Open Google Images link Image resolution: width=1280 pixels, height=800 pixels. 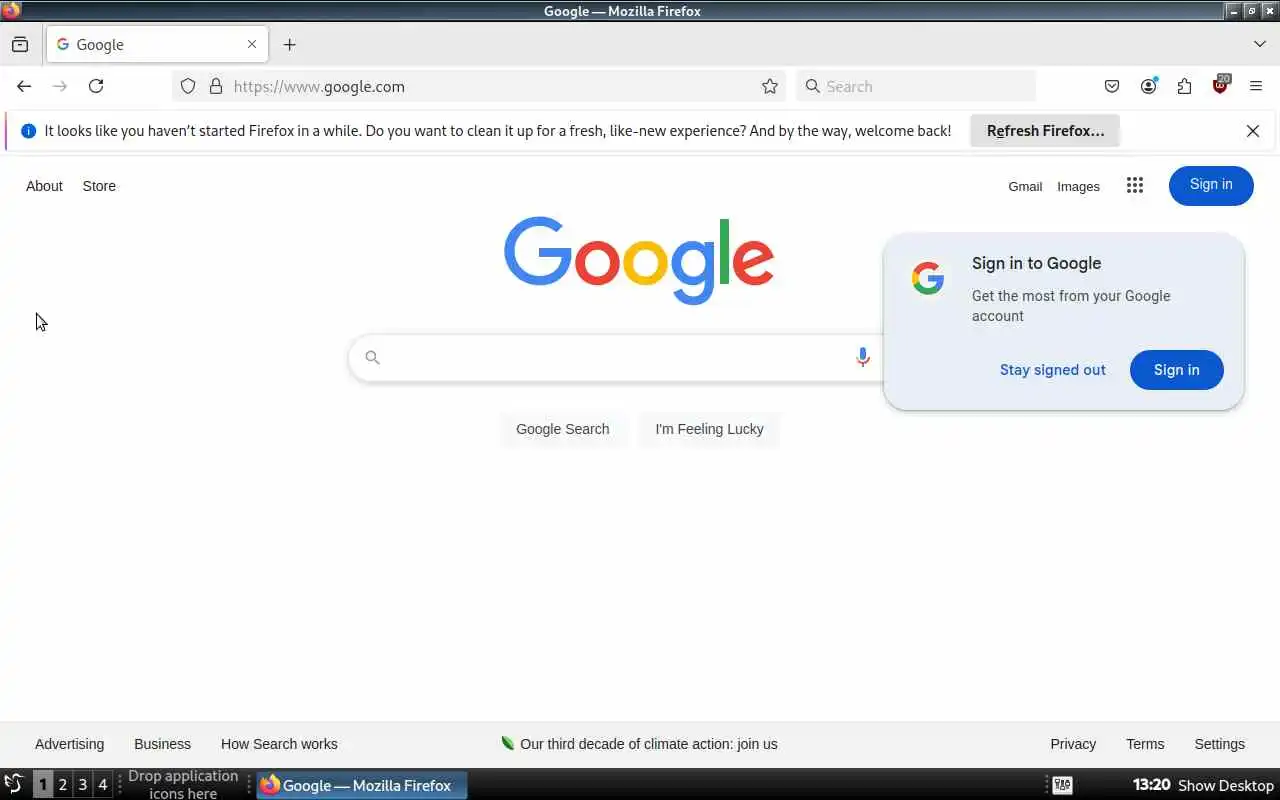(x=1078, y=186)
